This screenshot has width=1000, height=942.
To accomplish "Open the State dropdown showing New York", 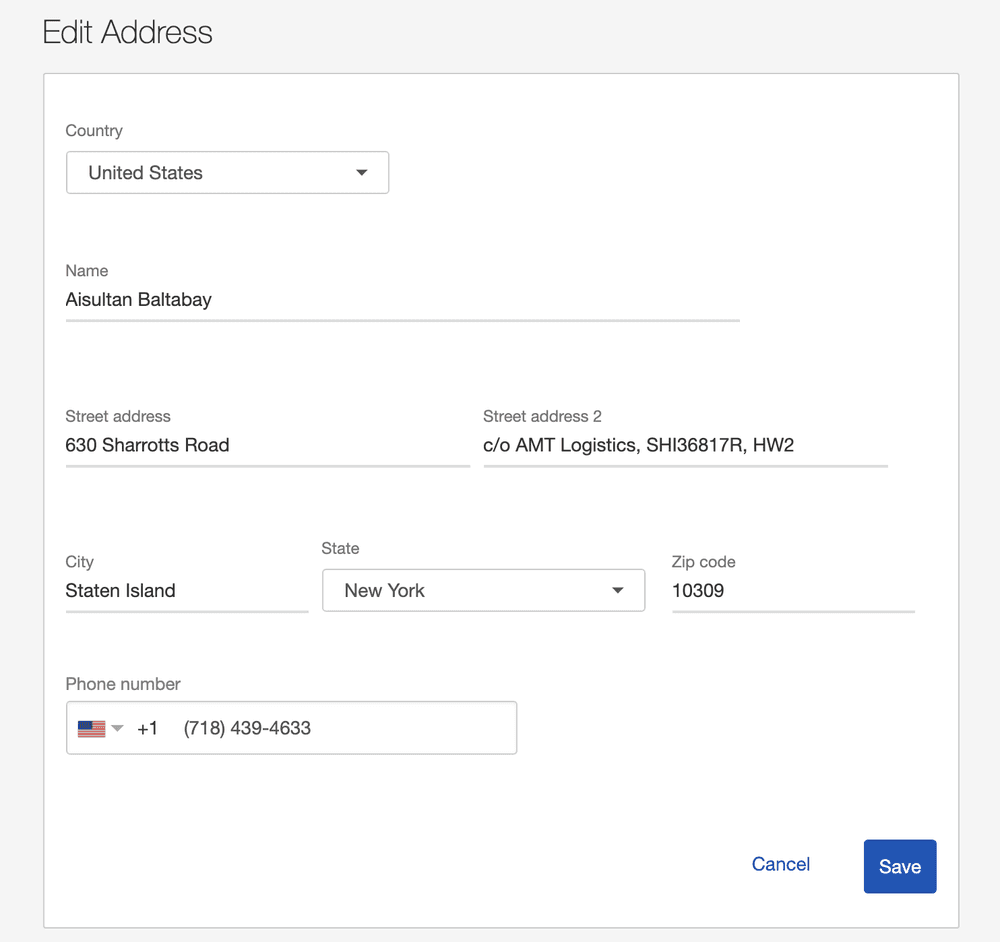I will (483, 591).
